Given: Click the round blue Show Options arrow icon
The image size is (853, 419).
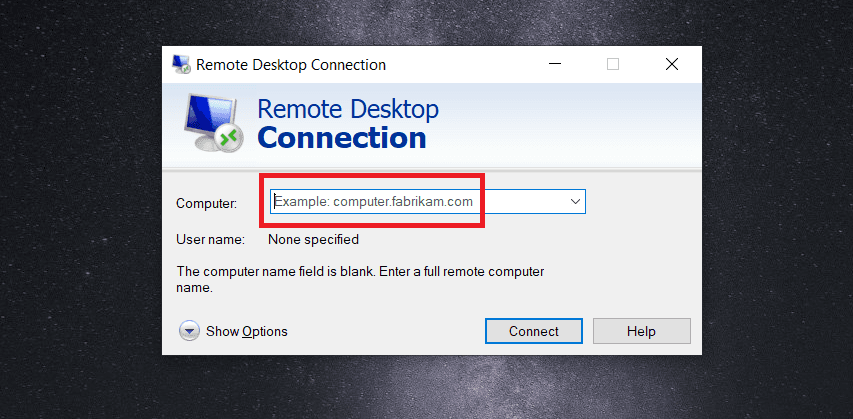Looking at the screenshot, I should tap(189, 331).
